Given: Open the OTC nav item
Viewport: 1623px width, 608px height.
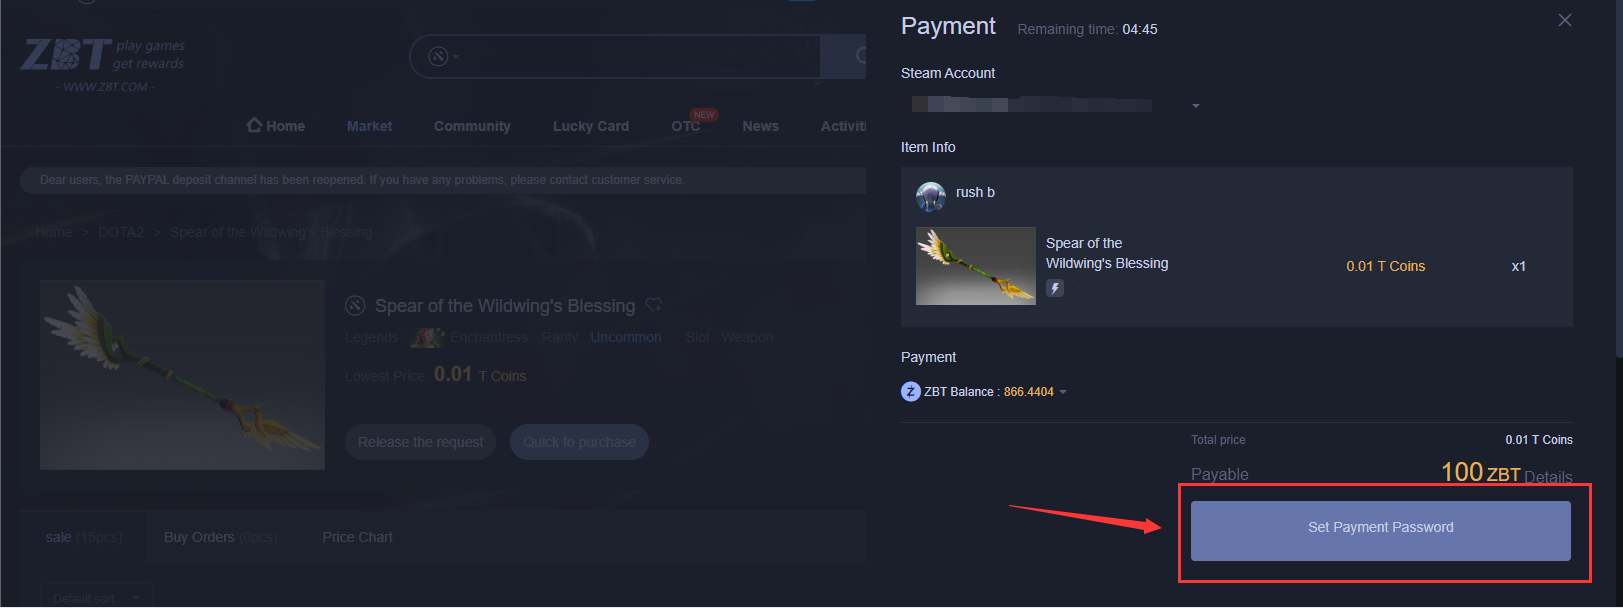Looking at the screenshot, I should [686, 126].
